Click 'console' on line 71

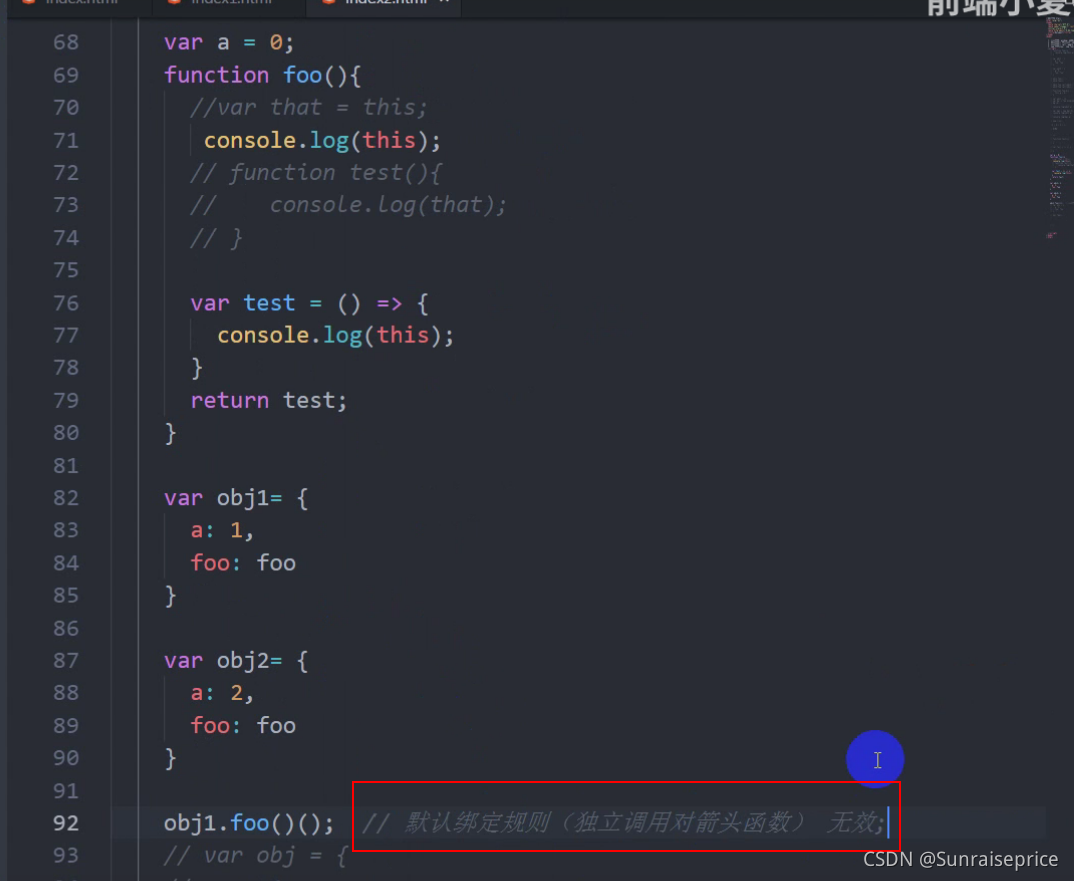(250, 140)
